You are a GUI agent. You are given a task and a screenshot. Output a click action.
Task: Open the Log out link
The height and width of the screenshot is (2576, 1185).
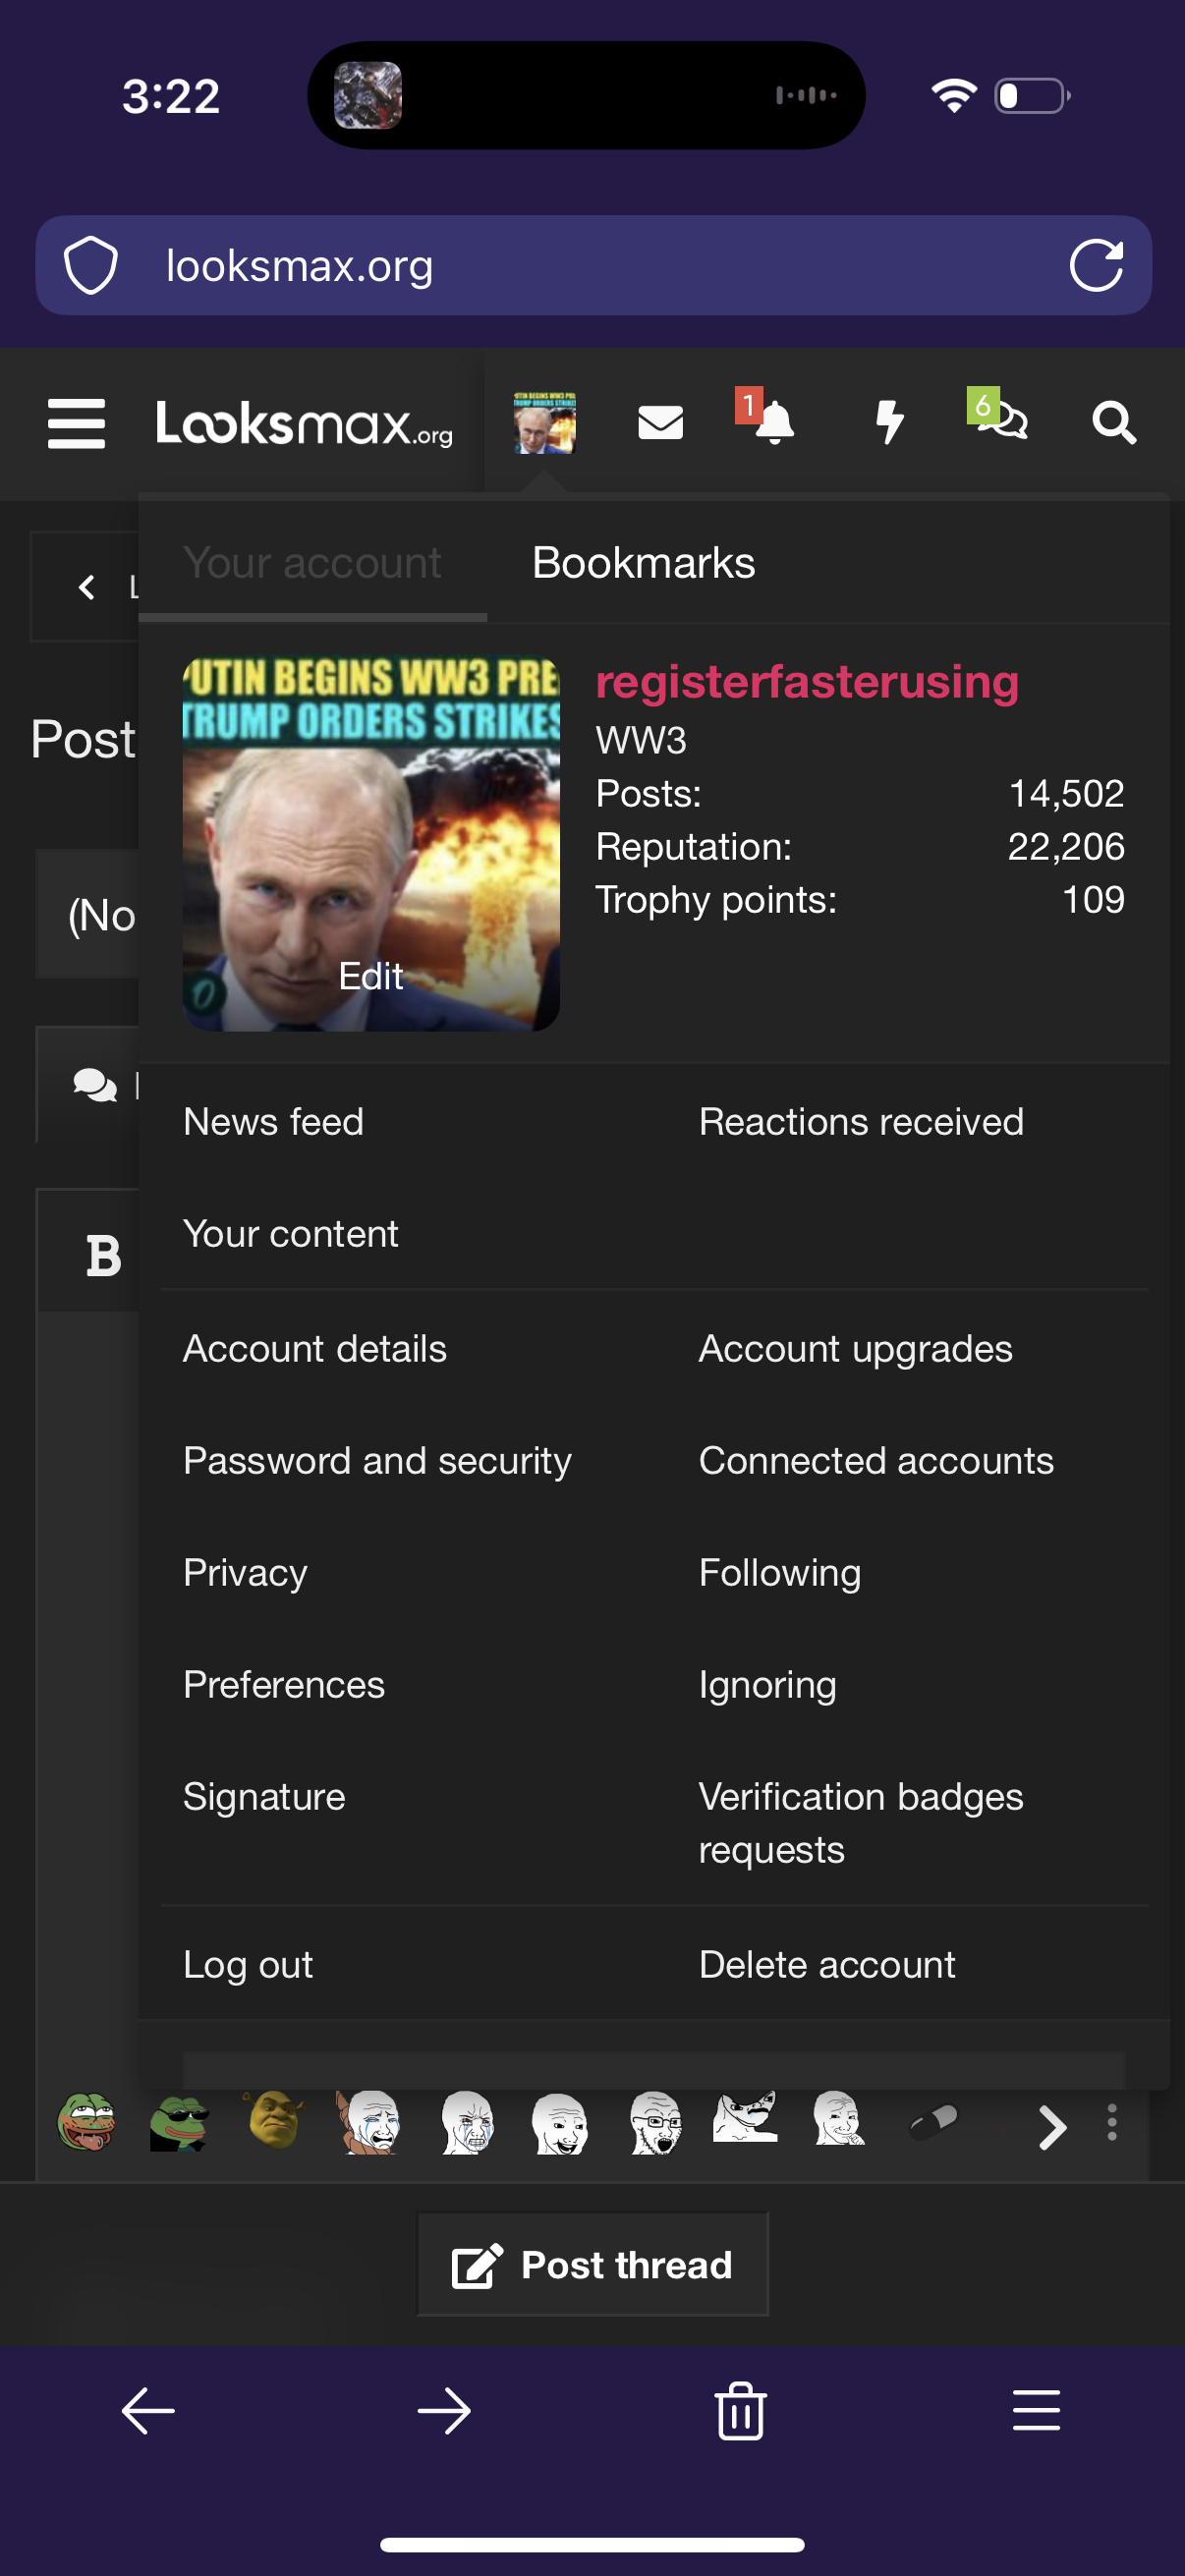[248, 1965]
